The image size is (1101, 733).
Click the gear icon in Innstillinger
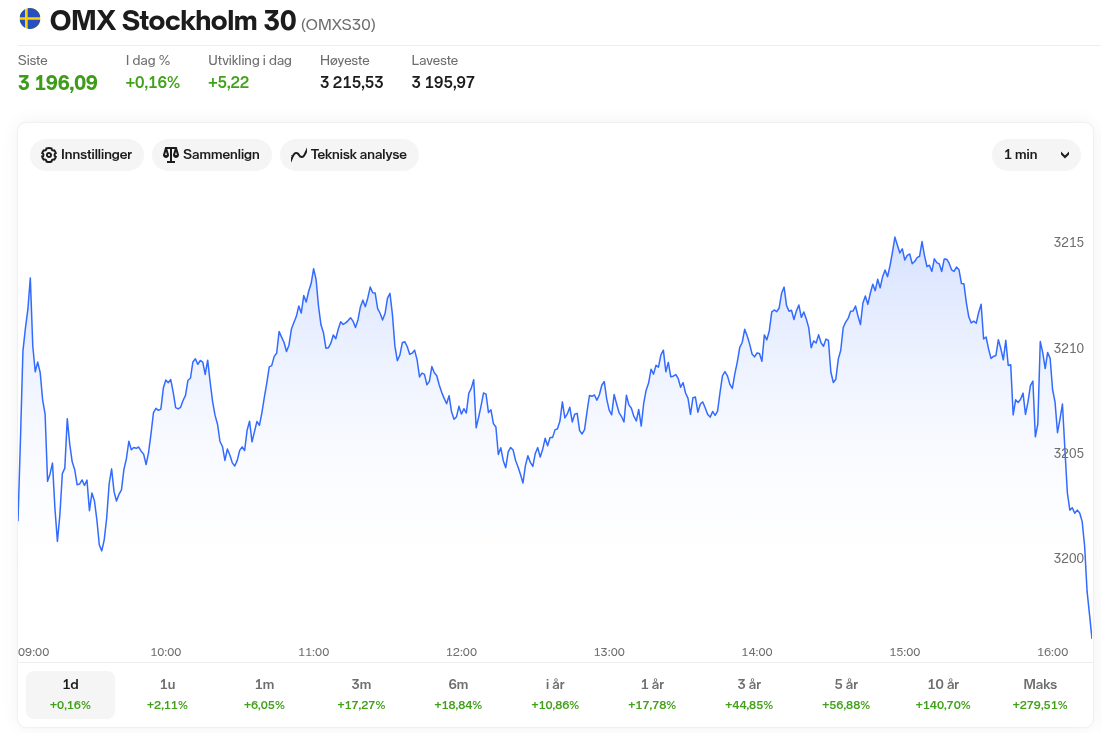[x=49, y=155]
